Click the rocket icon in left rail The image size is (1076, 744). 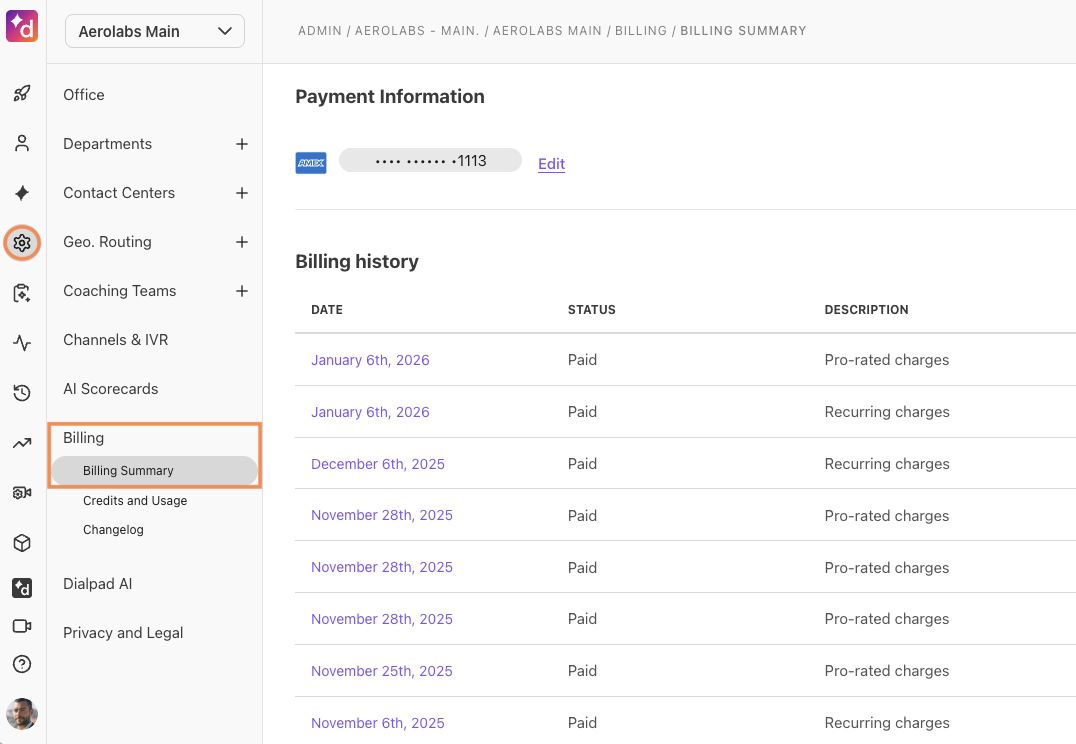tap(22, 94)
